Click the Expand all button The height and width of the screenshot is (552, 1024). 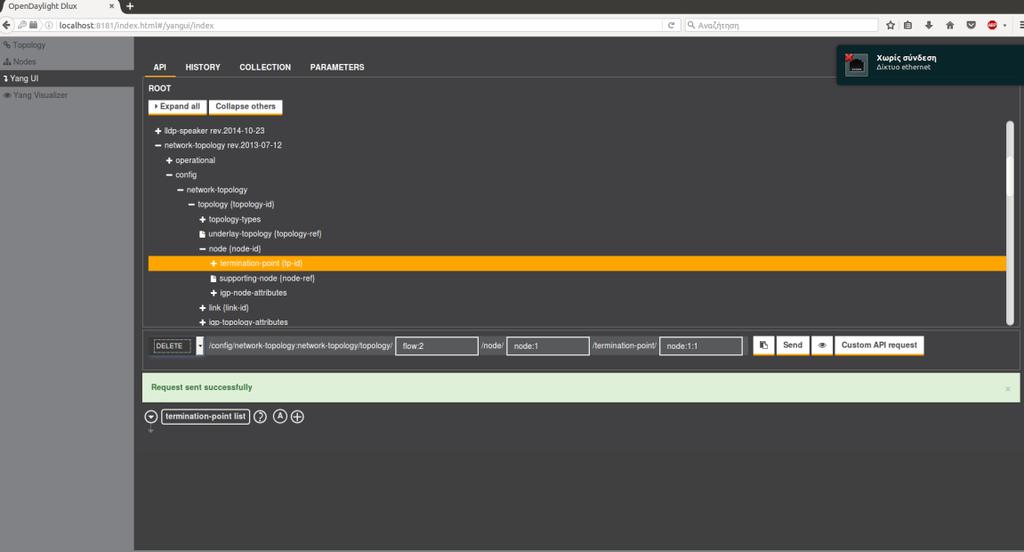[177, 106]
